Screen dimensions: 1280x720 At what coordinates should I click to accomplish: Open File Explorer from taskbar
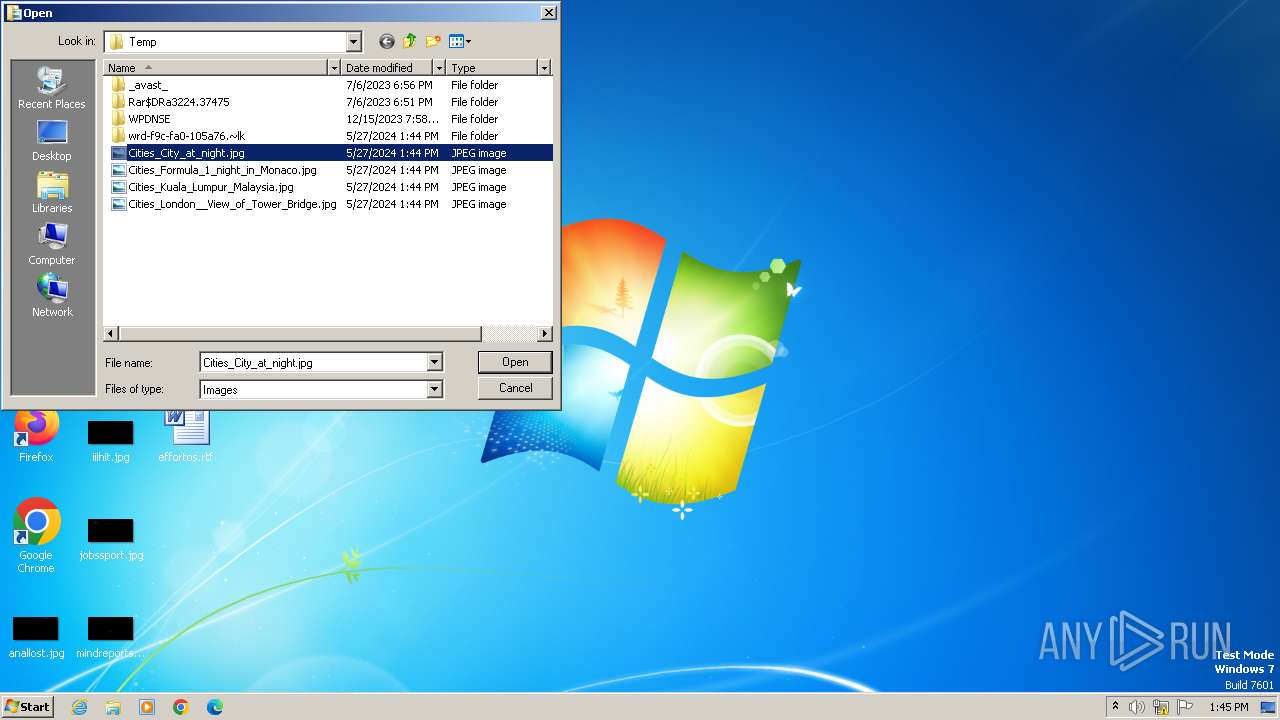pos(113,707)
